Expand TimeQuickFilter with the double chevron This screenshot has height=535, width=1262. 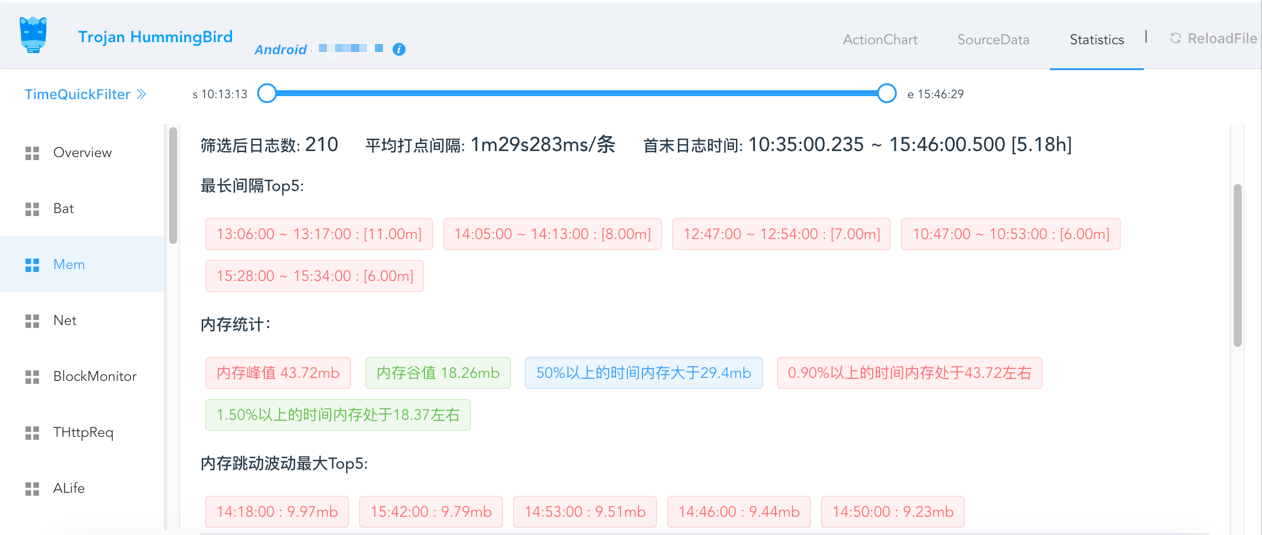[141, 94]
